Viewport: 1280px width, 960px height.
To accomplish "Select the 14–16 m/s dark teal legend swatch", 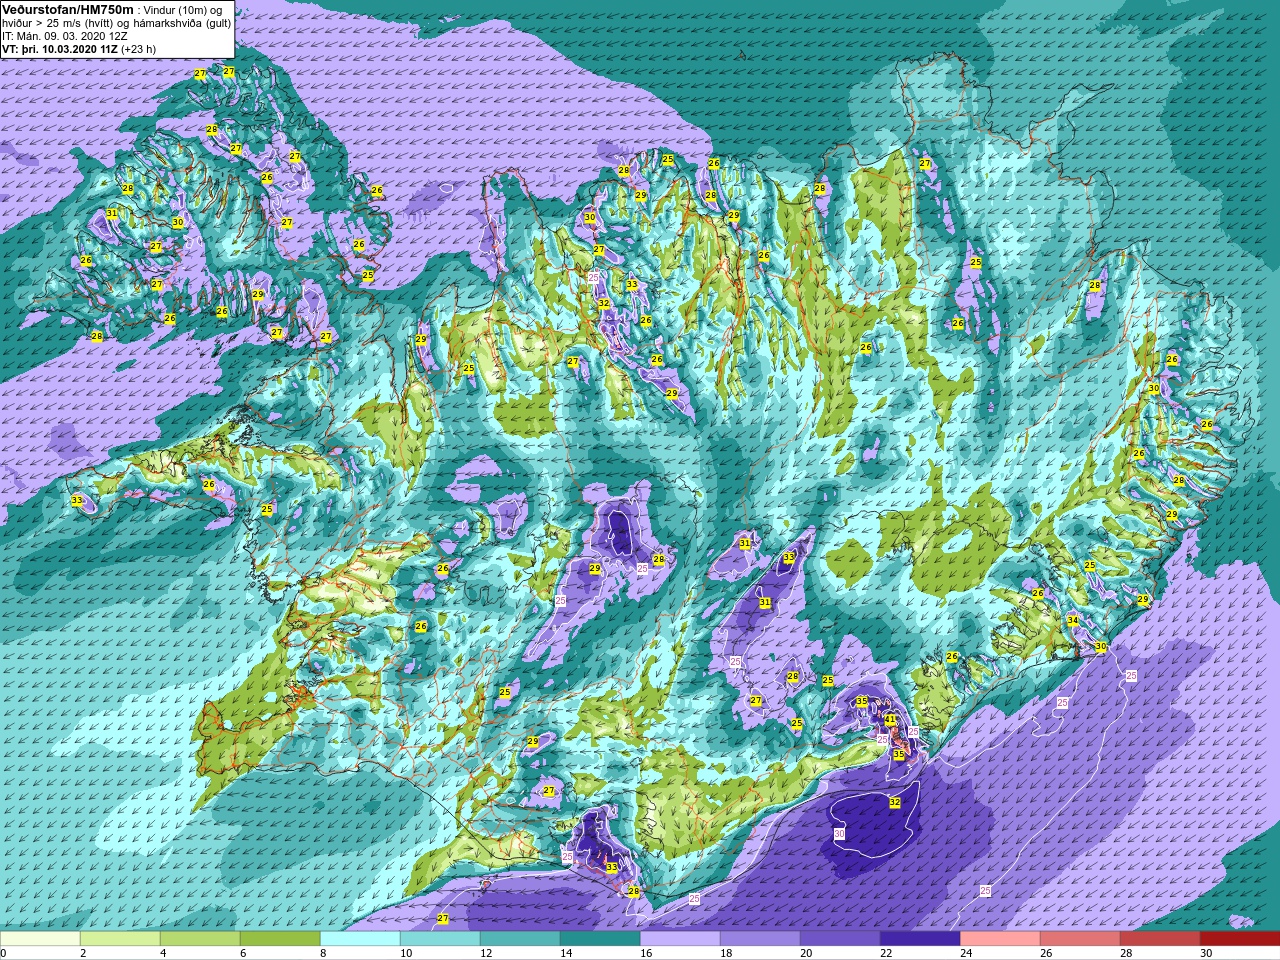I will point(600,939).
